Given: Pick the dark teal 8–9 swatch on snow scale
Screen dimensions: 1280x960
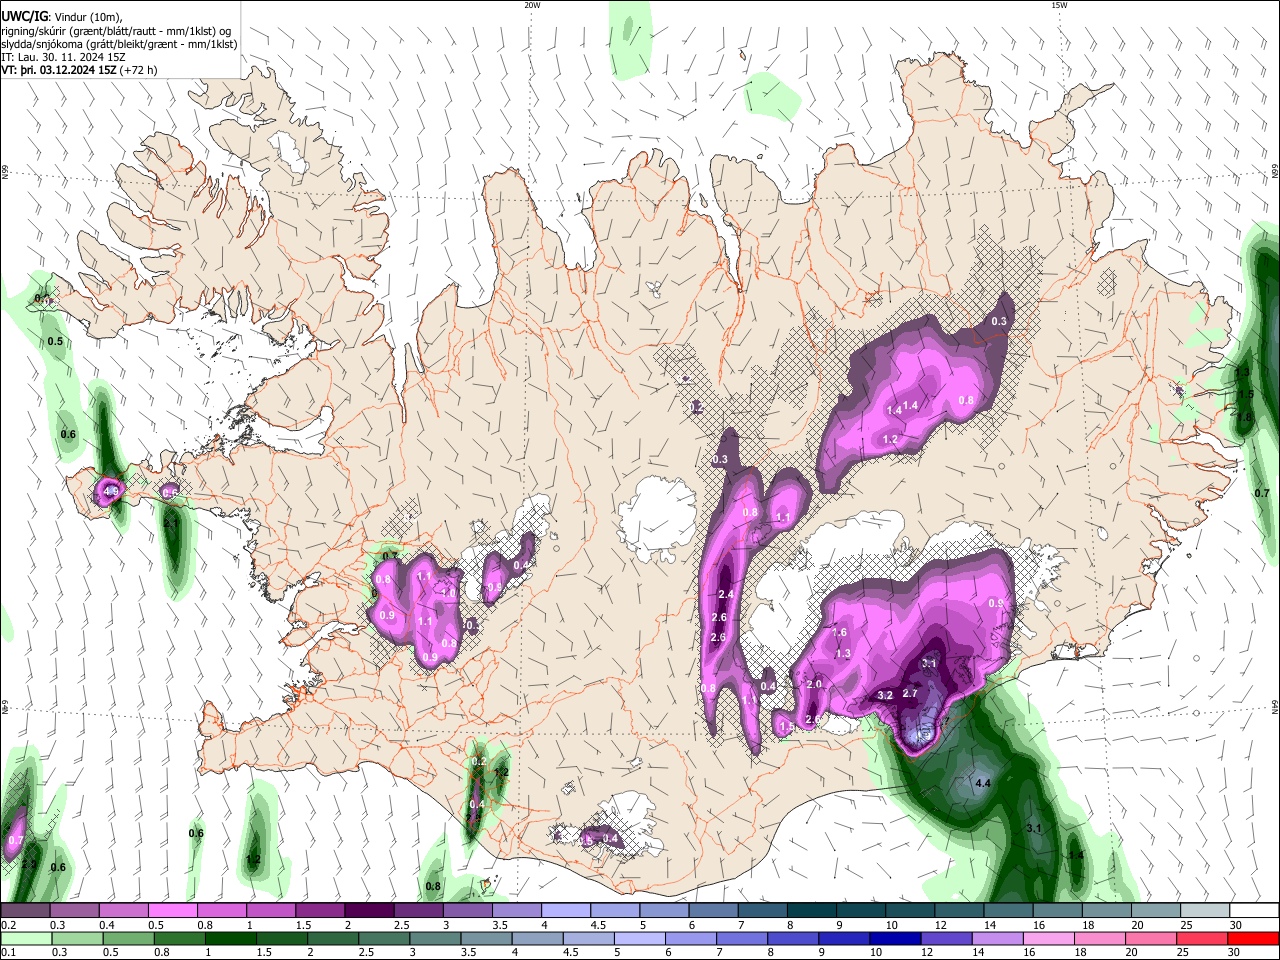Looking at the screenshot, I should [812, 911].
